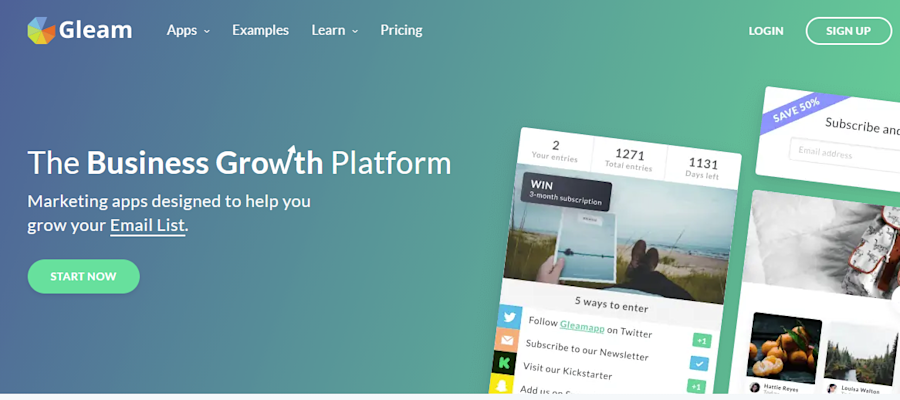
Task: Select the Subscribe to our Newsletter entry
Action: pyautogui.click(x=587, y=350)
